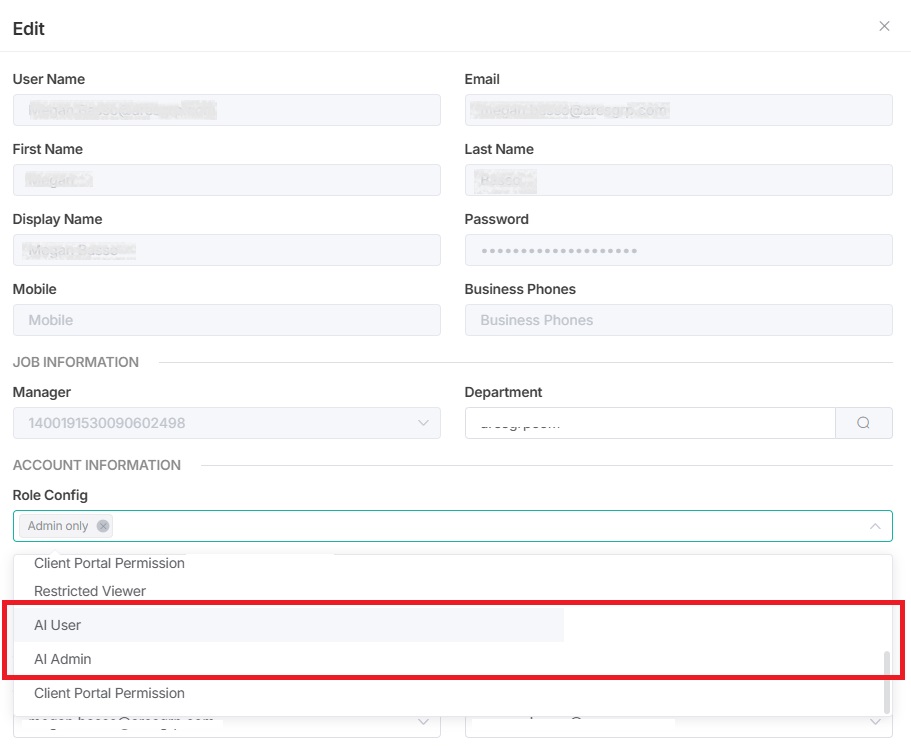911x753 pixels.
Task: Focus the First Name input
Action: click(226, 180)
